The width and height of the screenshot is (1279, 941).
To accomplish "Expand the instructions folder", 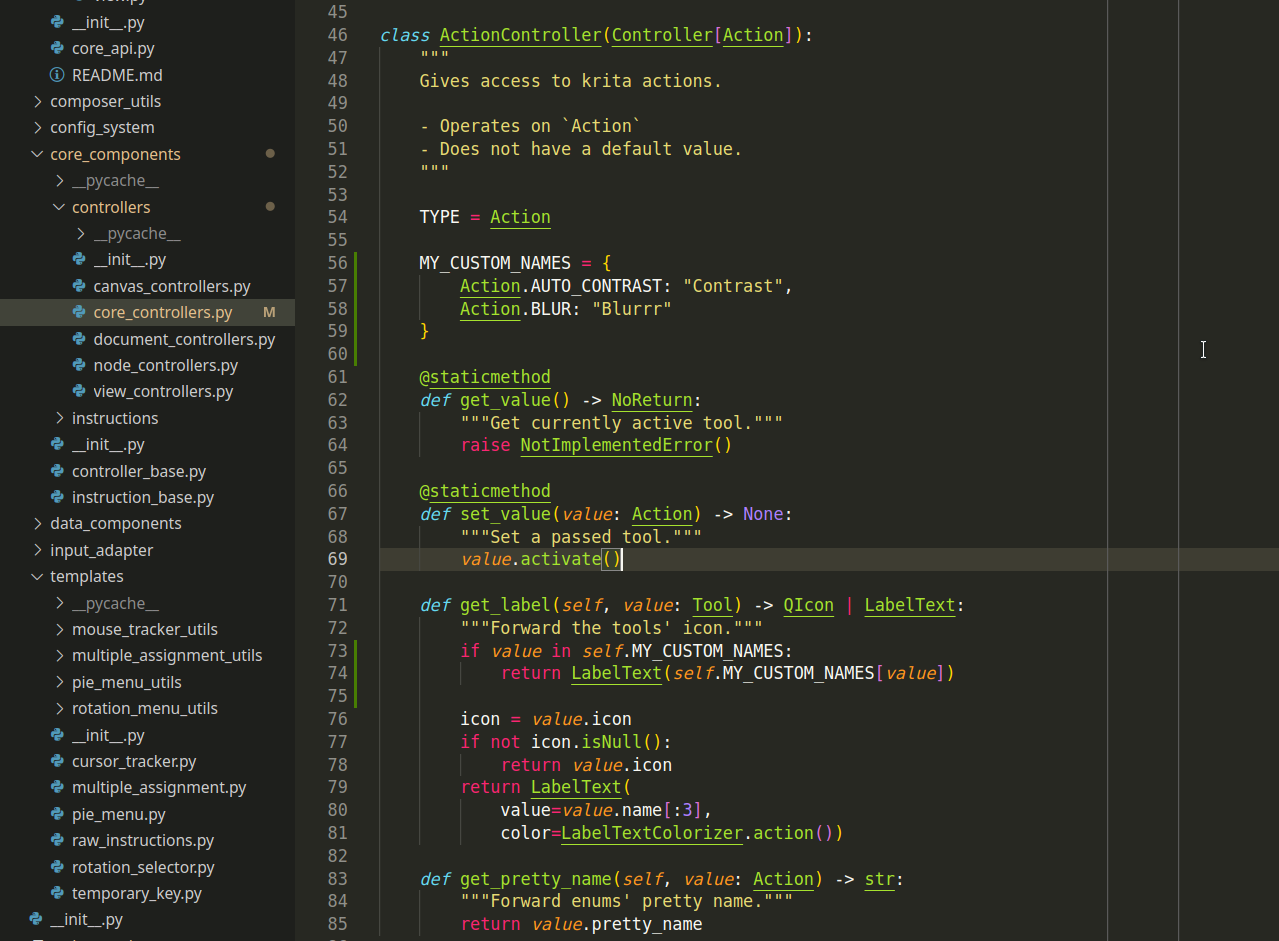I will 60,418.
